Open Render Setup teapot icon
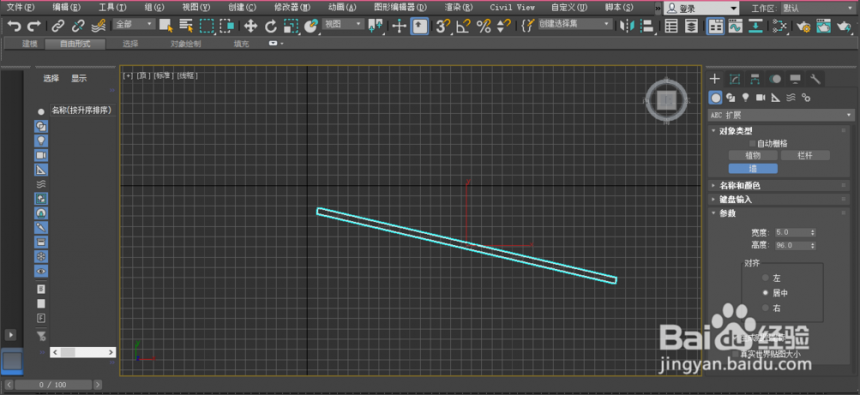Viewport: 860px width, 395px height. [x=804, y=26]
